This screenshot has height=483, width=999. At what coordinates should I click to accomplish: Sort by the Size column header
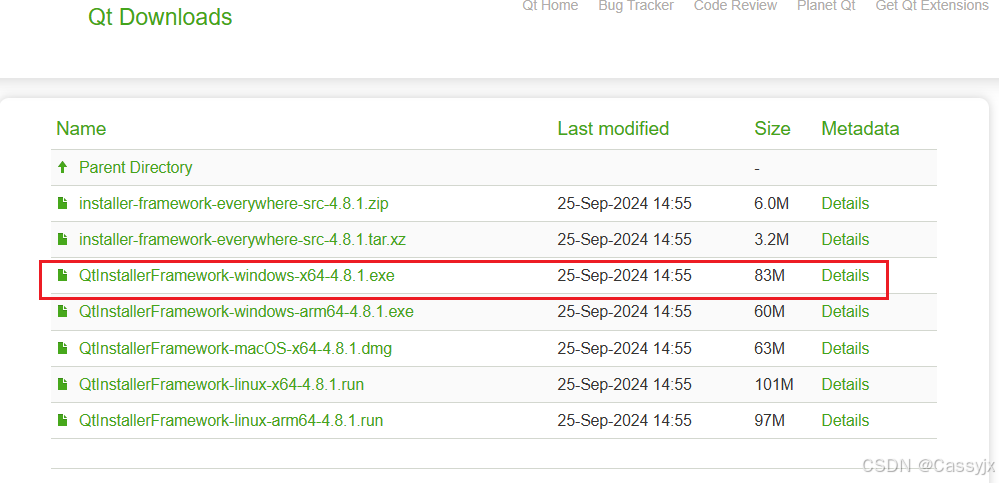point(772,129)
